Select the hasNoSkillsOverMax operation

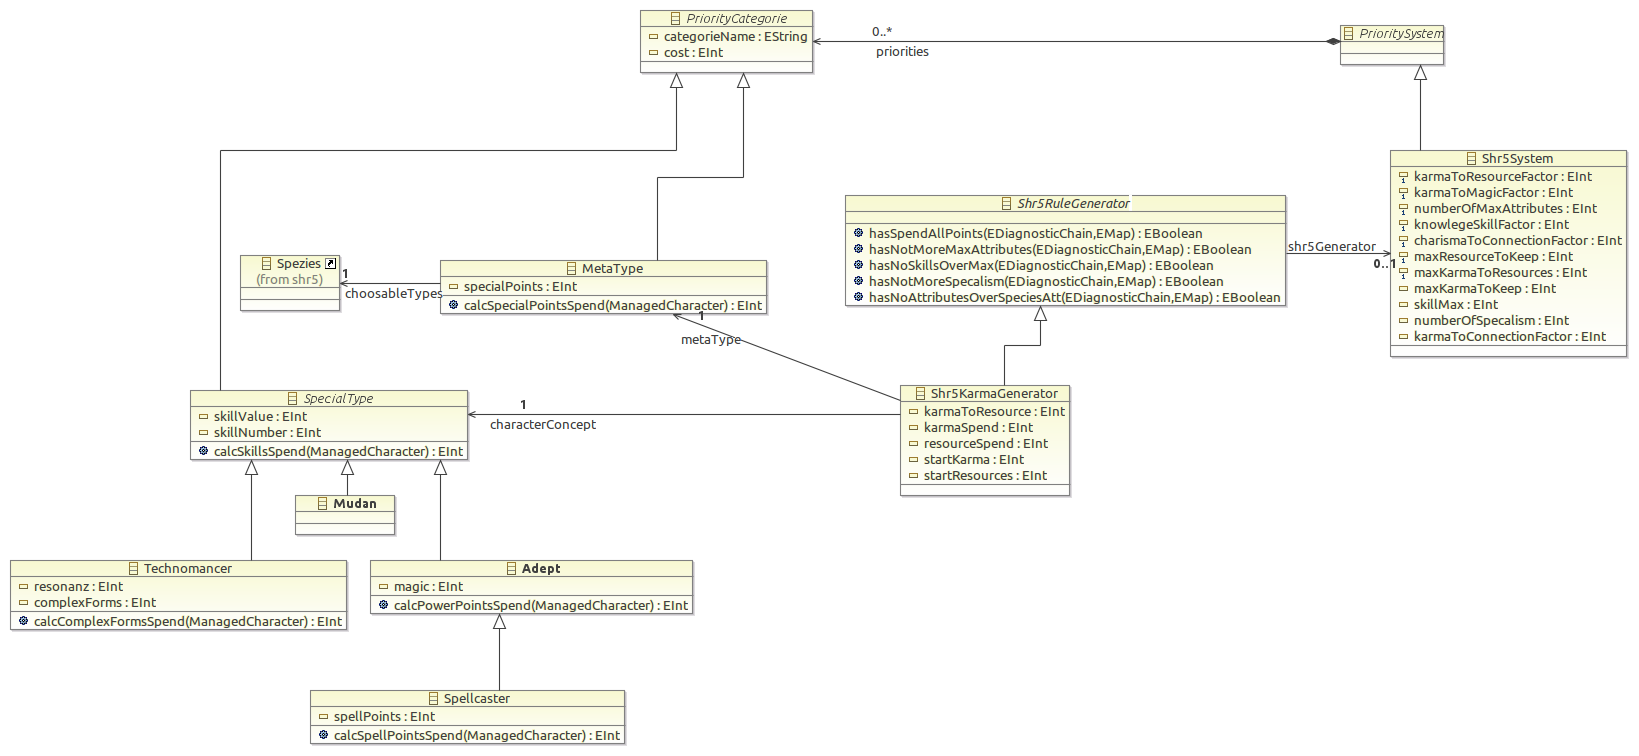point(1041,266)
